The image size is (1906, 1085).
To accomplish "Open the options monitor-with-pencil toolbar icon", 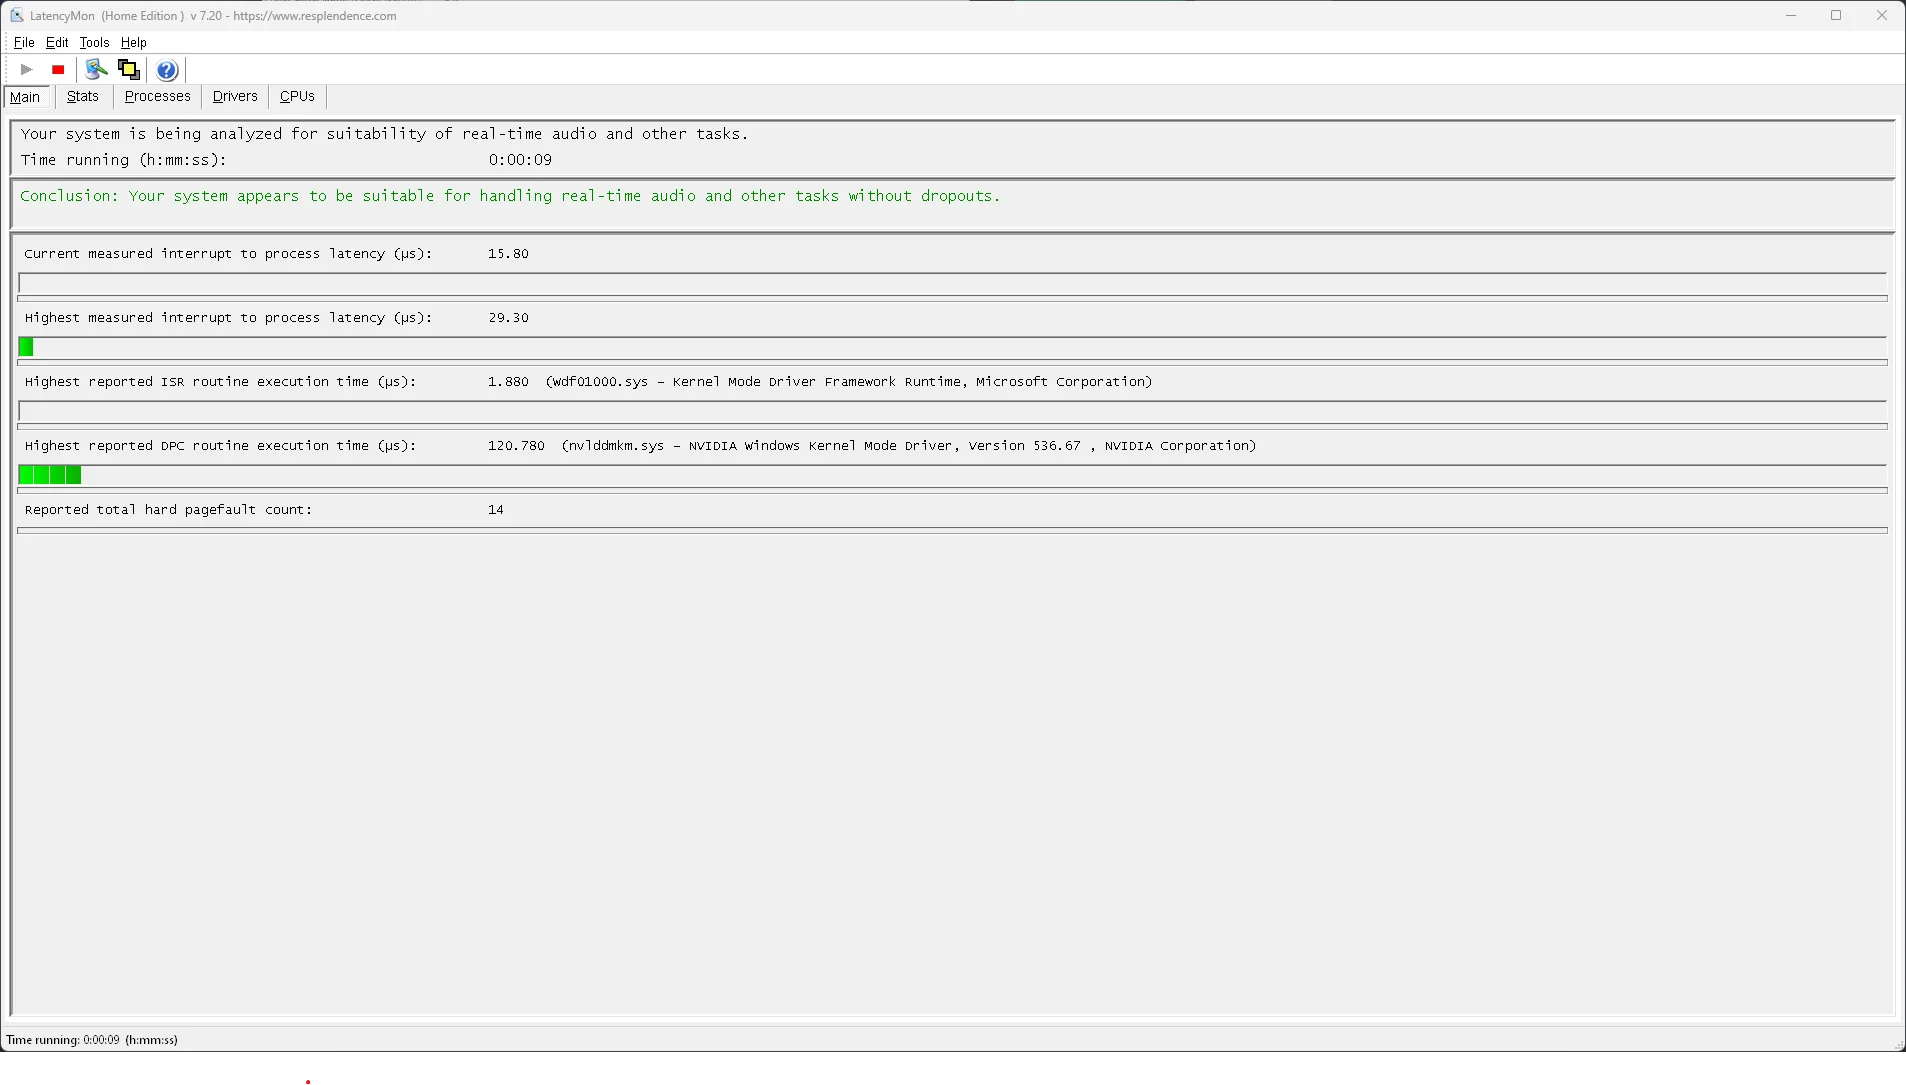I will click(x=96, y=70).
